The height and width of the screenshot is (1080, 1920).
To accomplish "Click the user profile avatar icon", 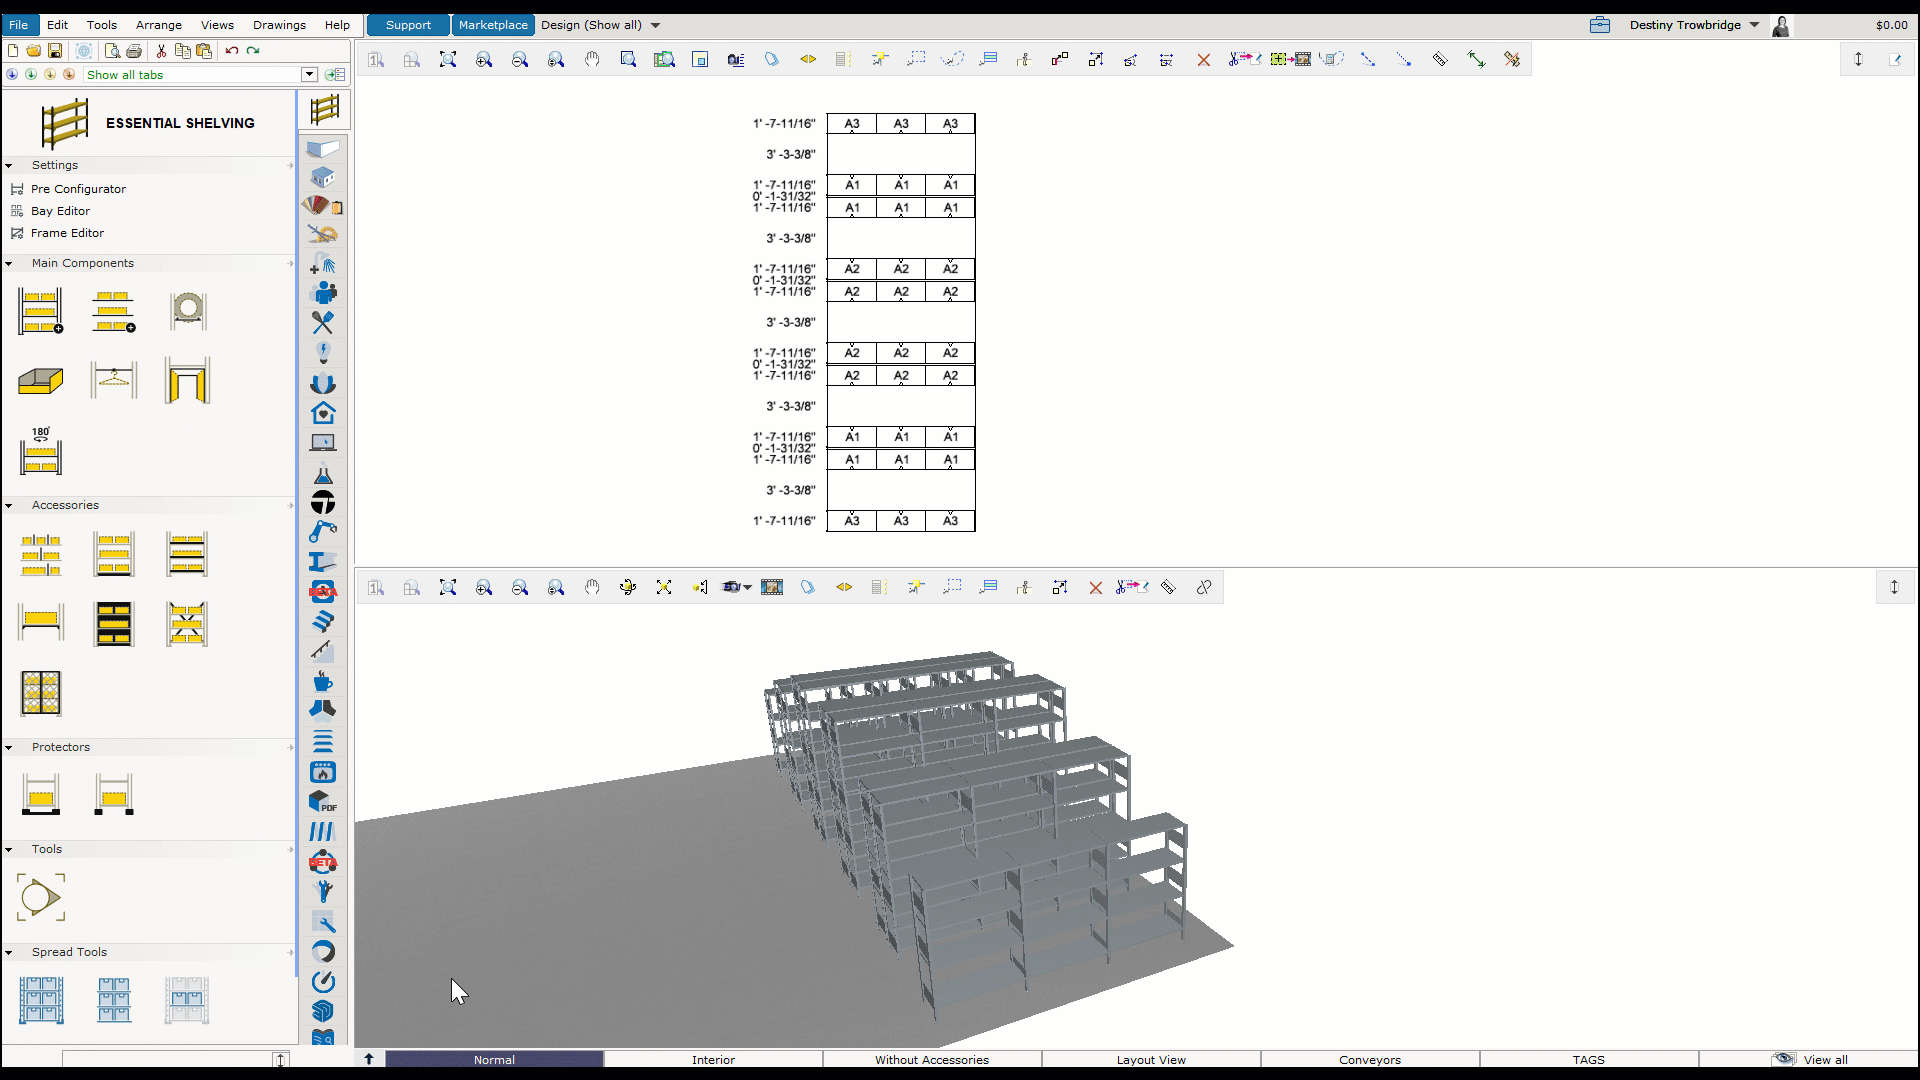I will [x=1781, y=26].
